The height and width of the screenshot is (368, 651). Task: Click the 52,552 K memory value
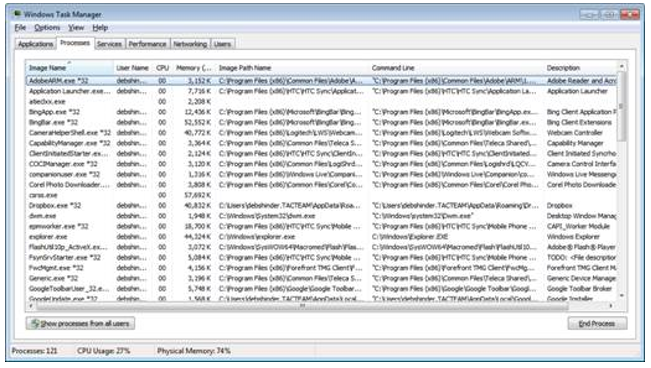198,122
